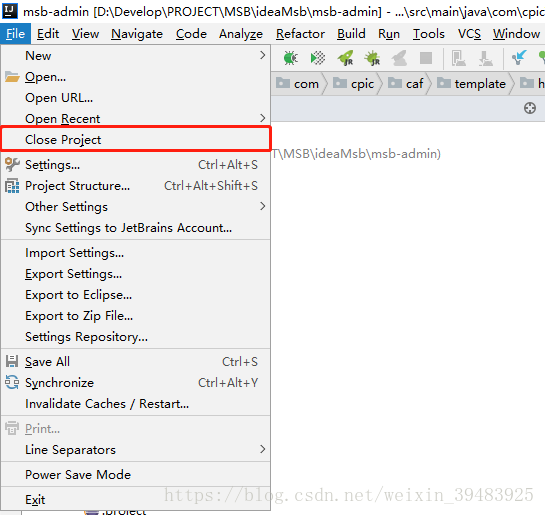Screen dimensions: 545x515
Task: Click the JRebel run rocket icon
Action: pyautogui.click(x=345, y=58)
